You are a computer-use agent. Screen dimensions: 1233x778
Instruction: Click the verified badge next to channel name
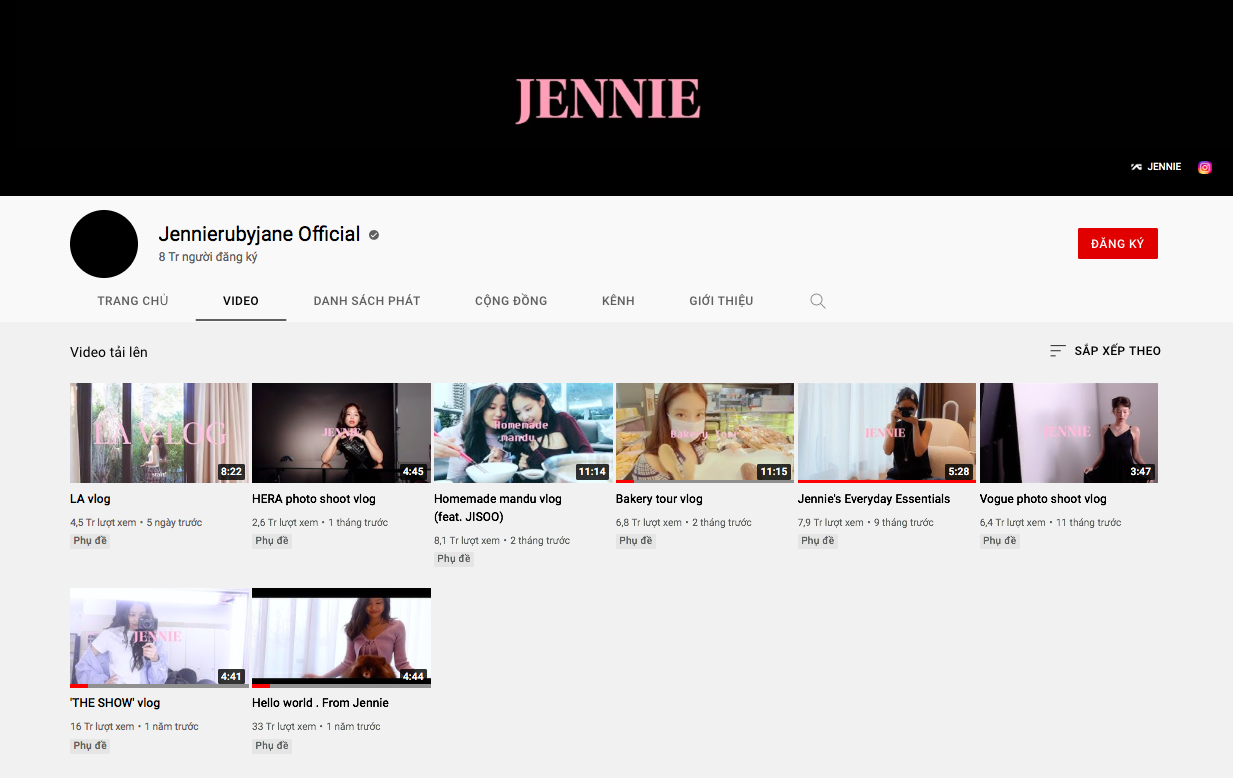[373, 234]
